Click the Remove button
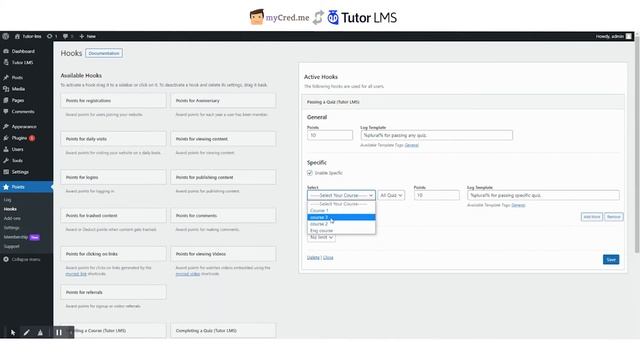Screen dimensions: 640x360 613,217
